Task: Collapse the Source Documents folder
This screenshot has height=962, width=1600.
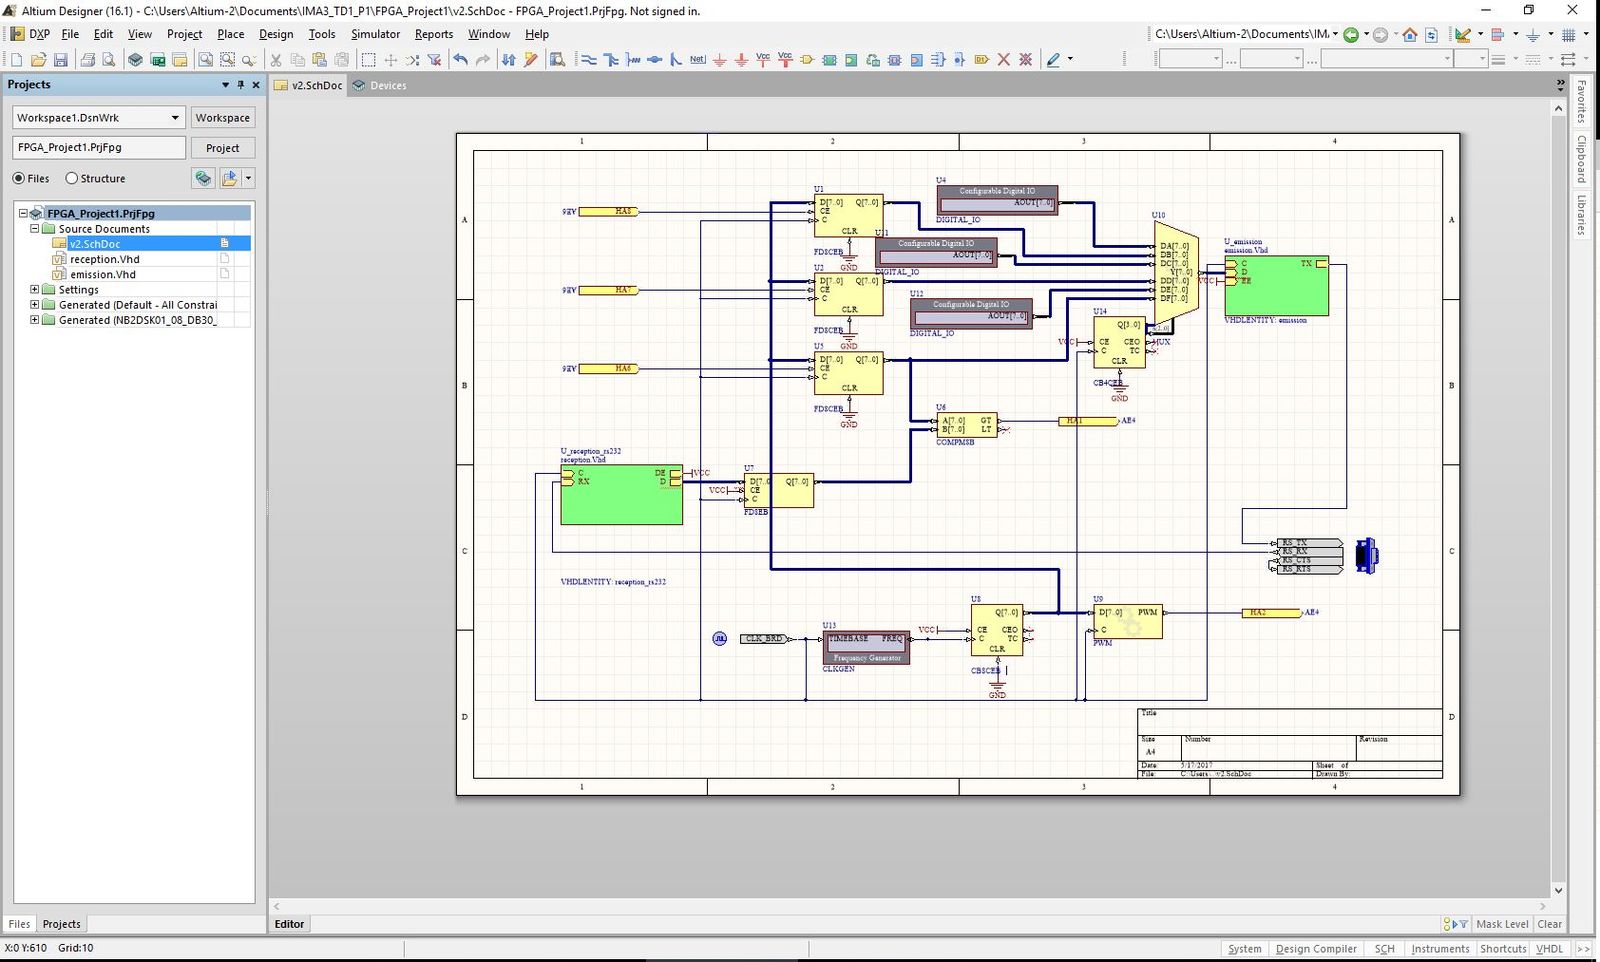Action: click(35, 229)
